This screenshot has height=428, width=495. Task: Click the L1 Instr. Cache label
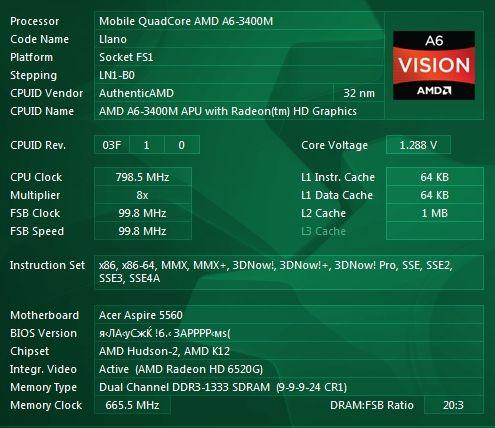338,177
